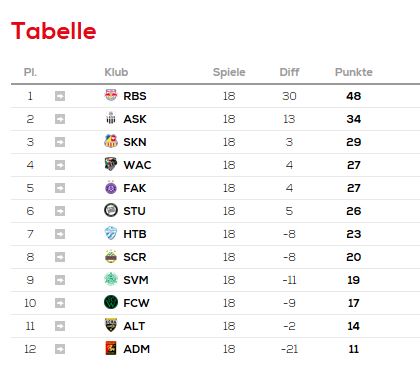Screen dimensions: 420x384
Task: Select the SKN team logo
Action: pyautogui.click(x=111, y=141)
